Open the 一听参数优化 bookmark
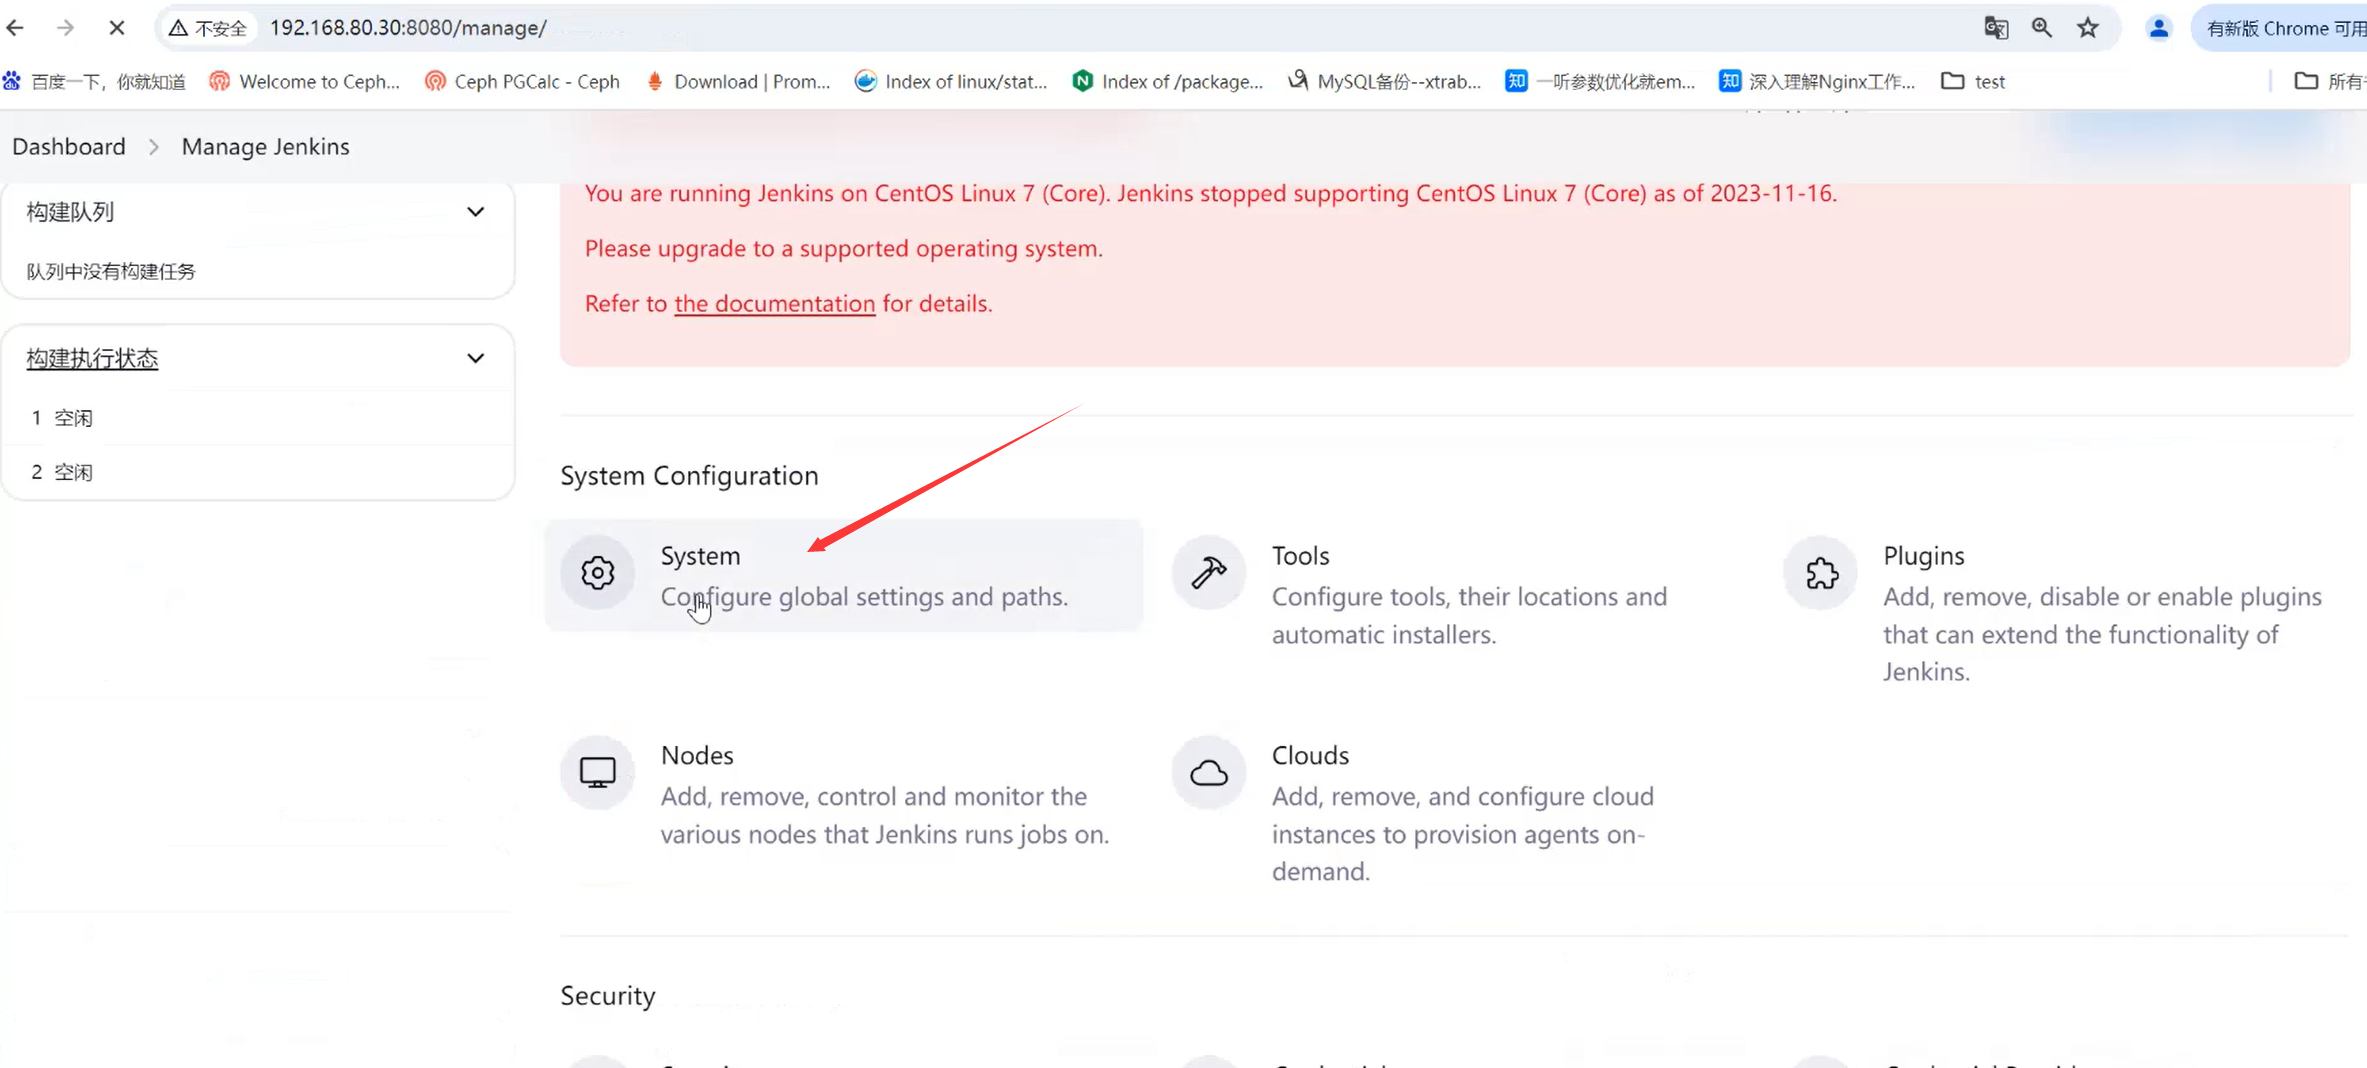This screenshot has height=1068, width=2367. click(1601, 82)
